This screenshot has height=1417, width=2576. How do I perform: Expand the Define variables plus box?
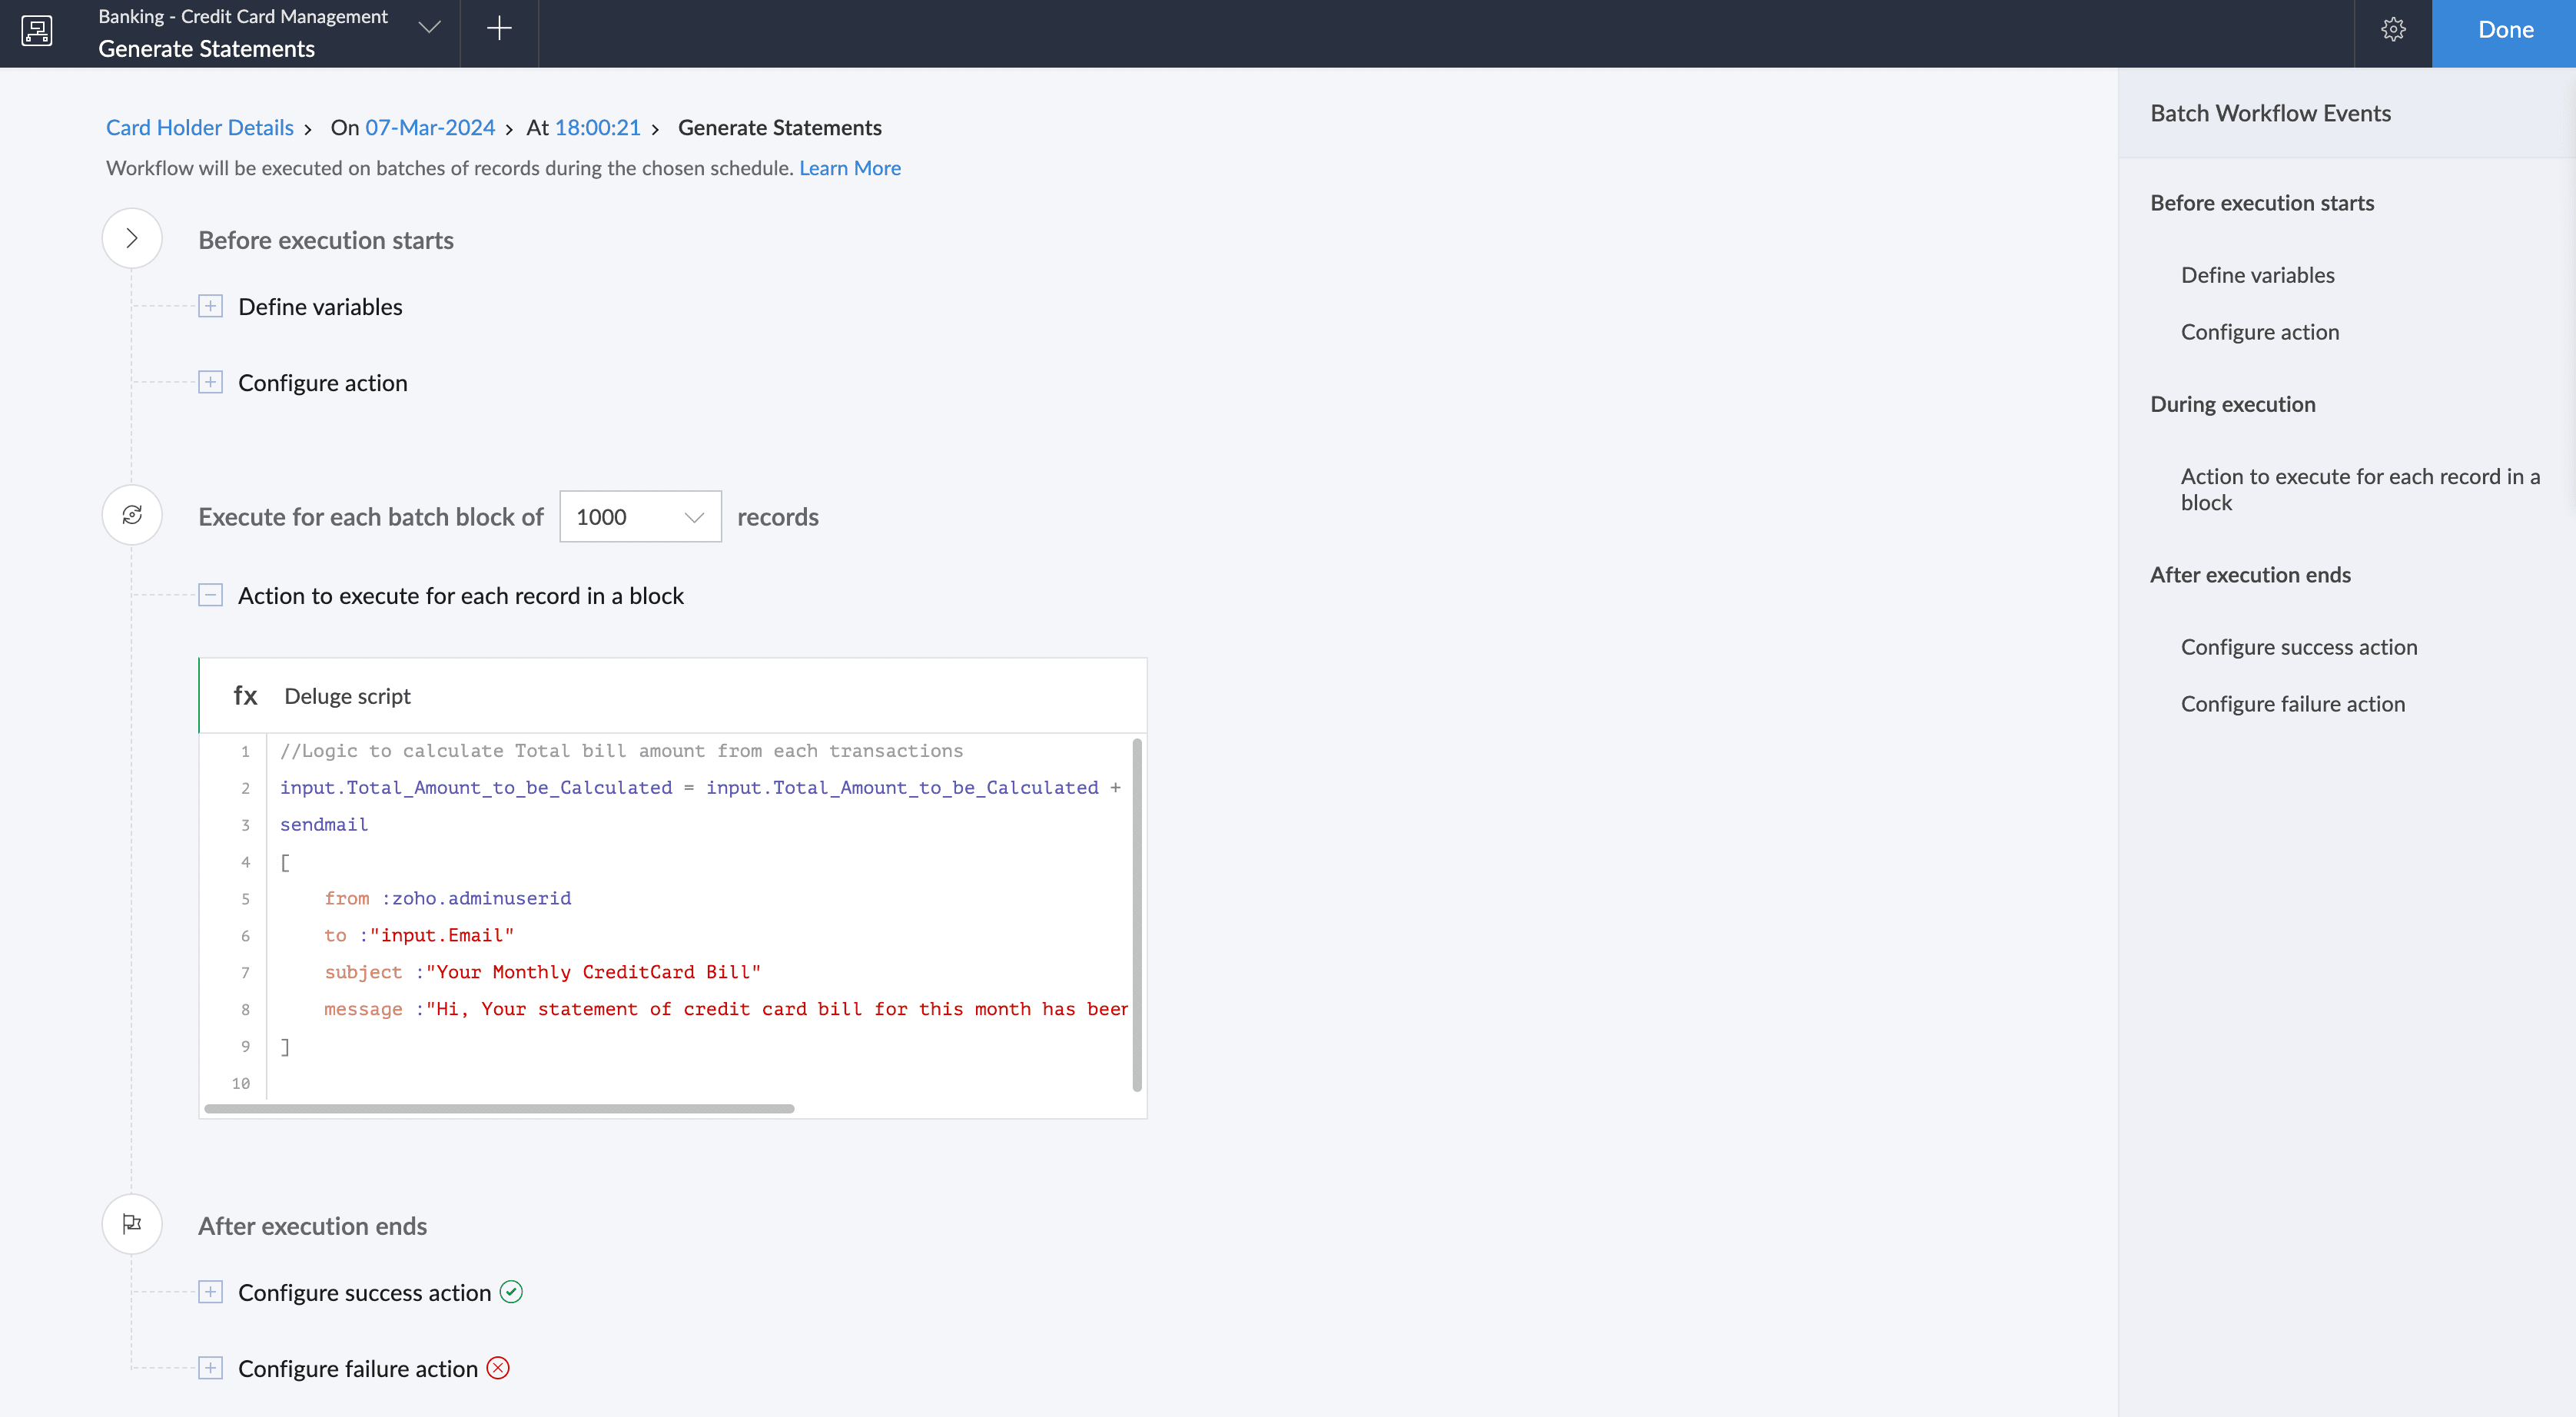tap(210, 306)
